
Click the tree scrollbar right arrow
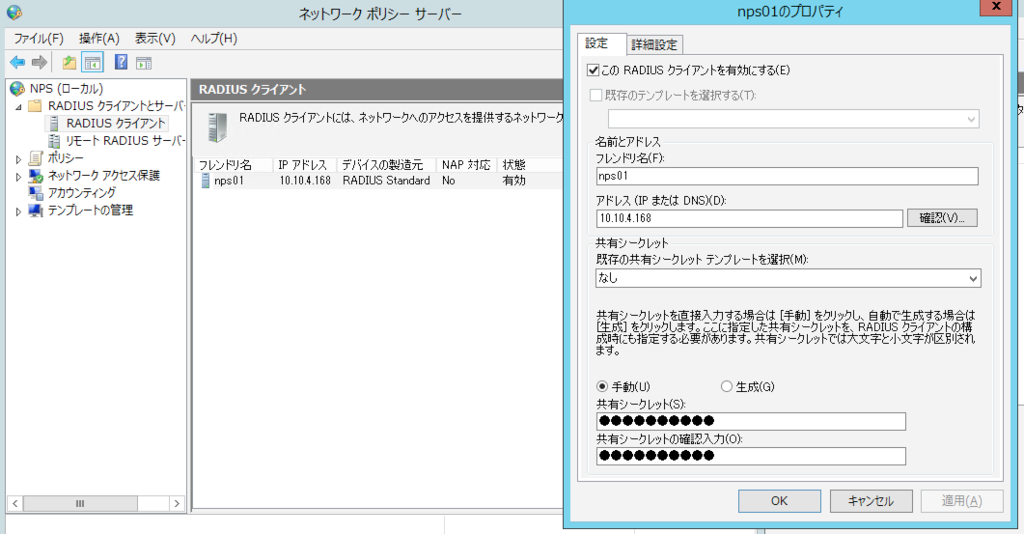(177, 503)
